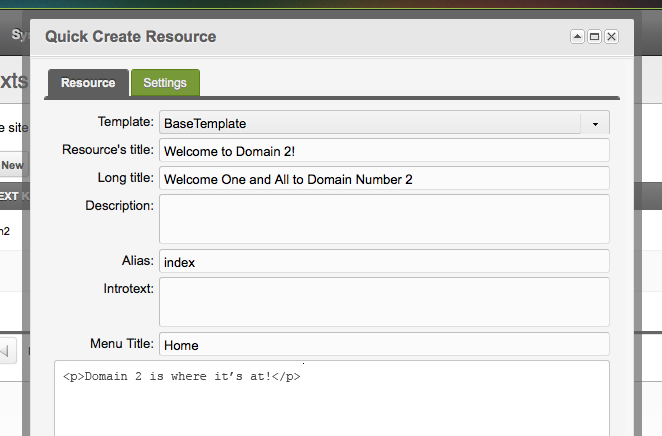
Task: Focus the Introtext text area
Action: coord(384,302)
